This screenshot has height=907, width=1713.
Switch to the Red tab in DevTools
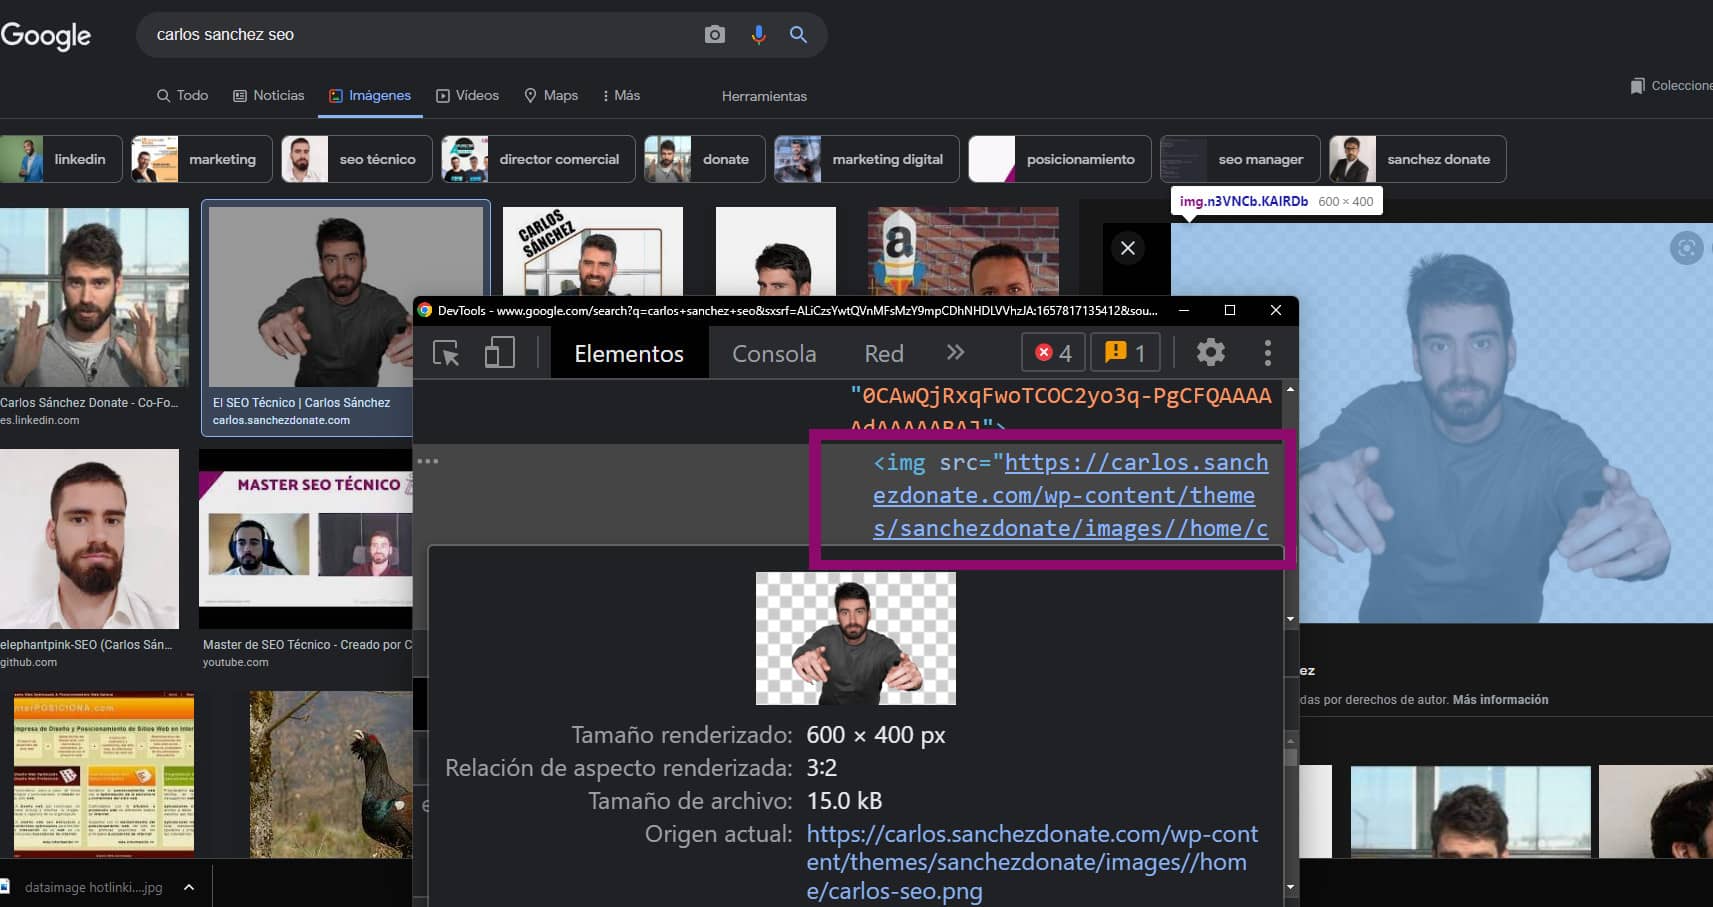point(884,353)
